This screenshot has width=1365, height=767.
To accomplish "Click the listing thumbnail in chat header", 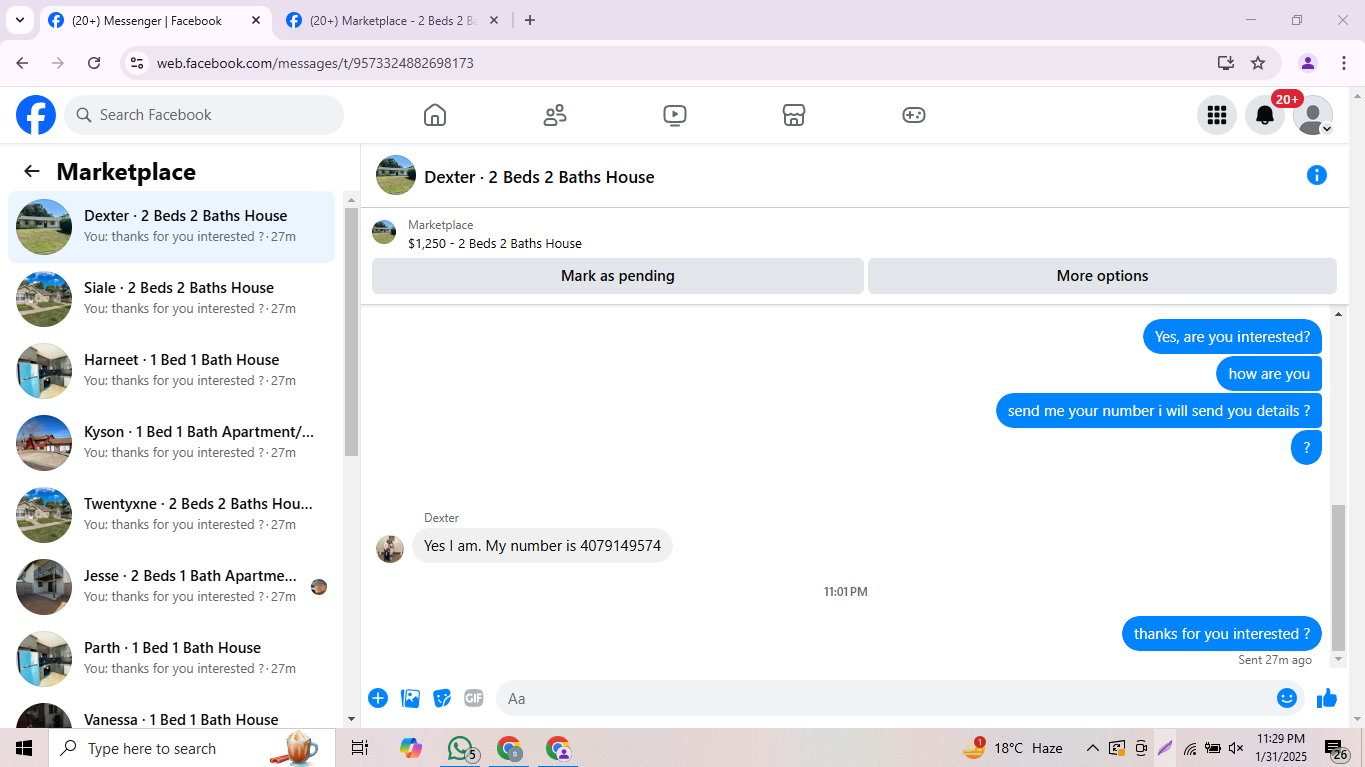I will point(396,175).
